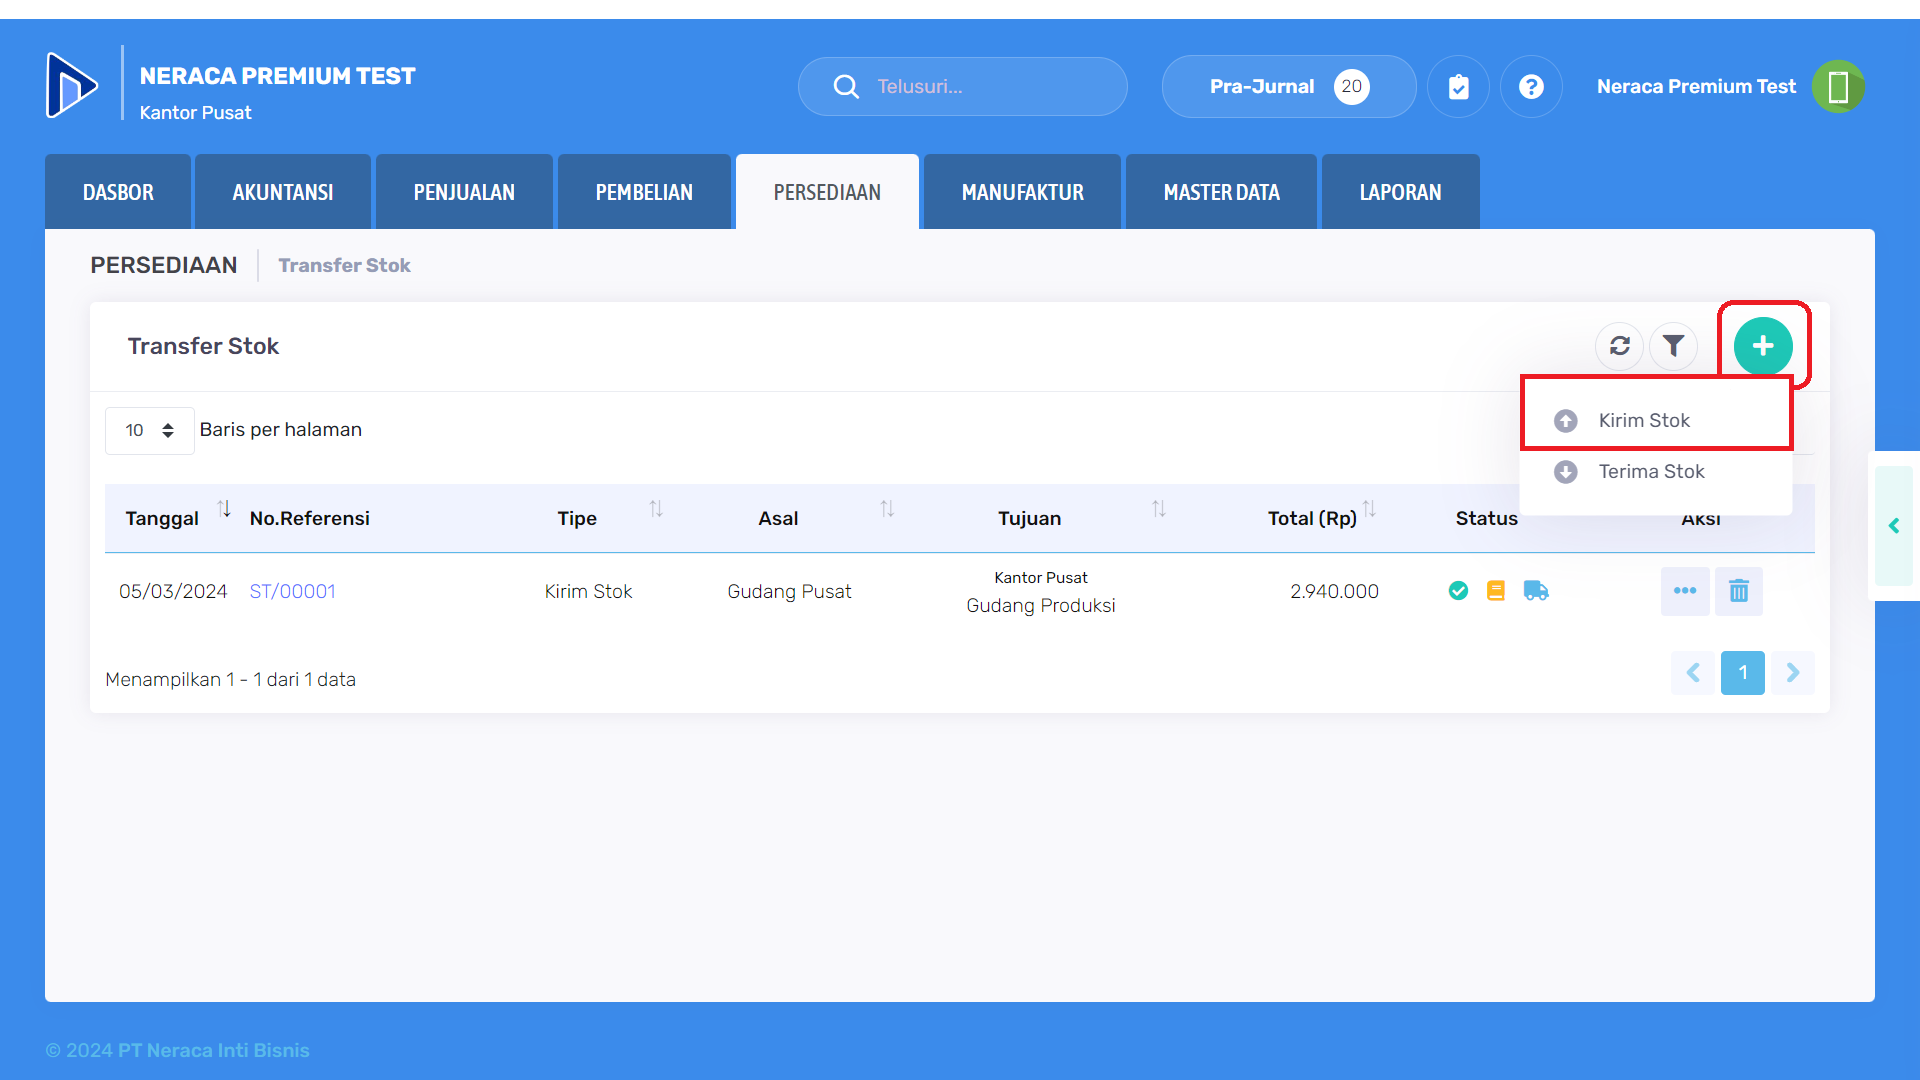The image size is (1920, 1080).
Task: Click the green plus add button
Action: tap(1763, 346)
